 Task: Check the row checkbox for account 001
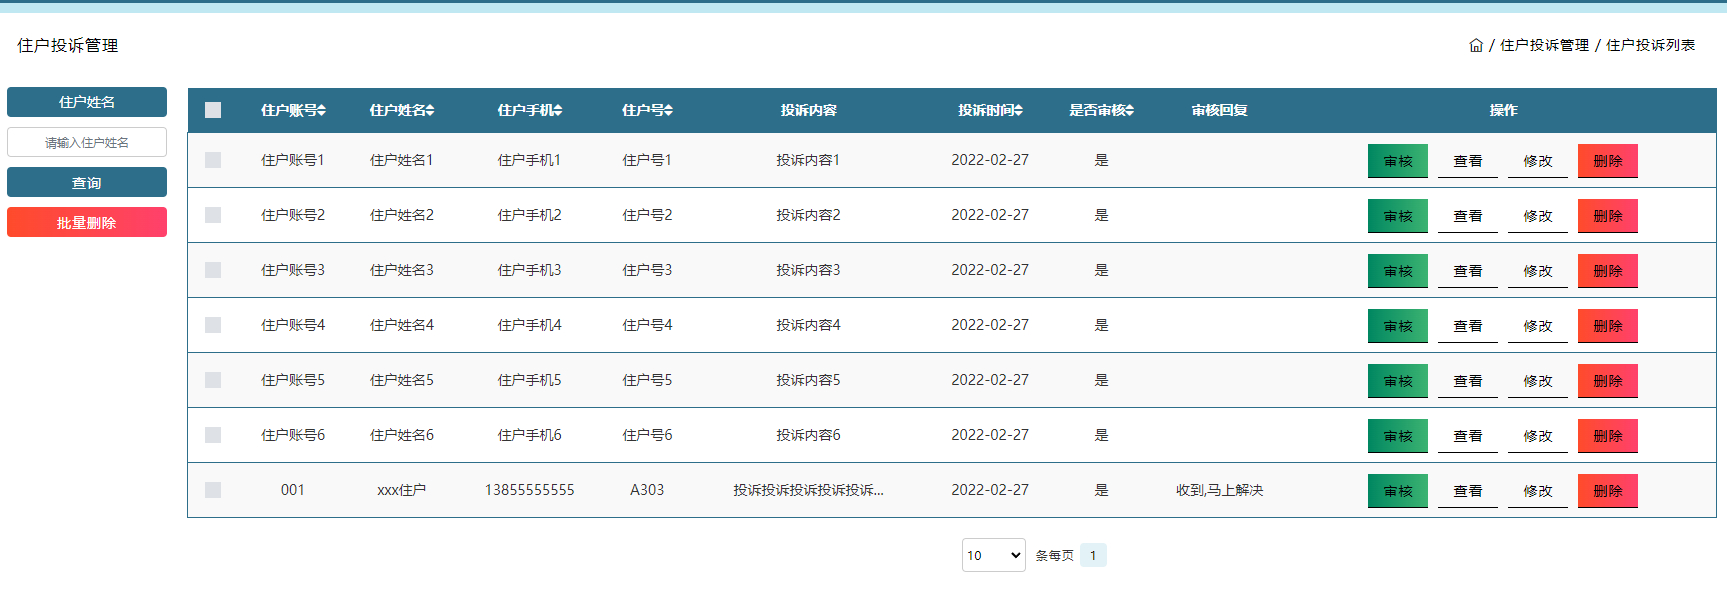(x=213, y=490)
